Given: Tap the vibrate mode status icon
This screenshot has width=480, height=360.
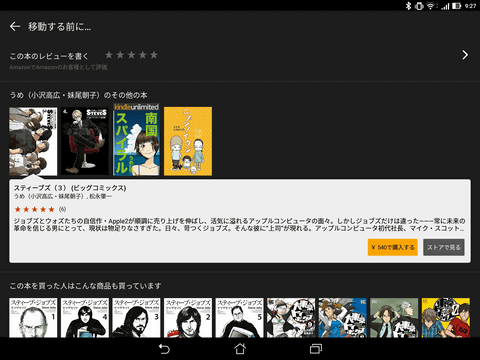Looking at the screenshot, I should [419, 6].
